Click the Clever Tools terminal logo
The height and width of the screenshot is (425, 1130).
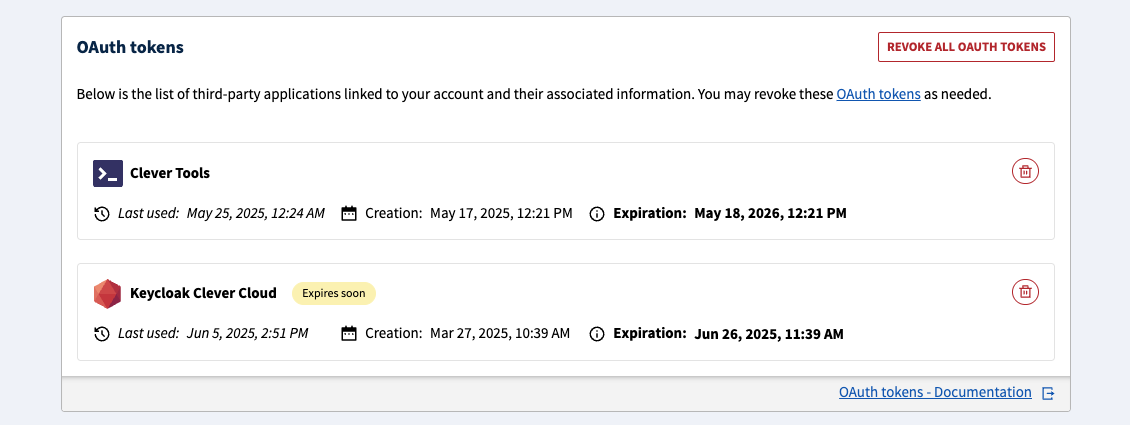pyautogui.click(x=108, y=173)
